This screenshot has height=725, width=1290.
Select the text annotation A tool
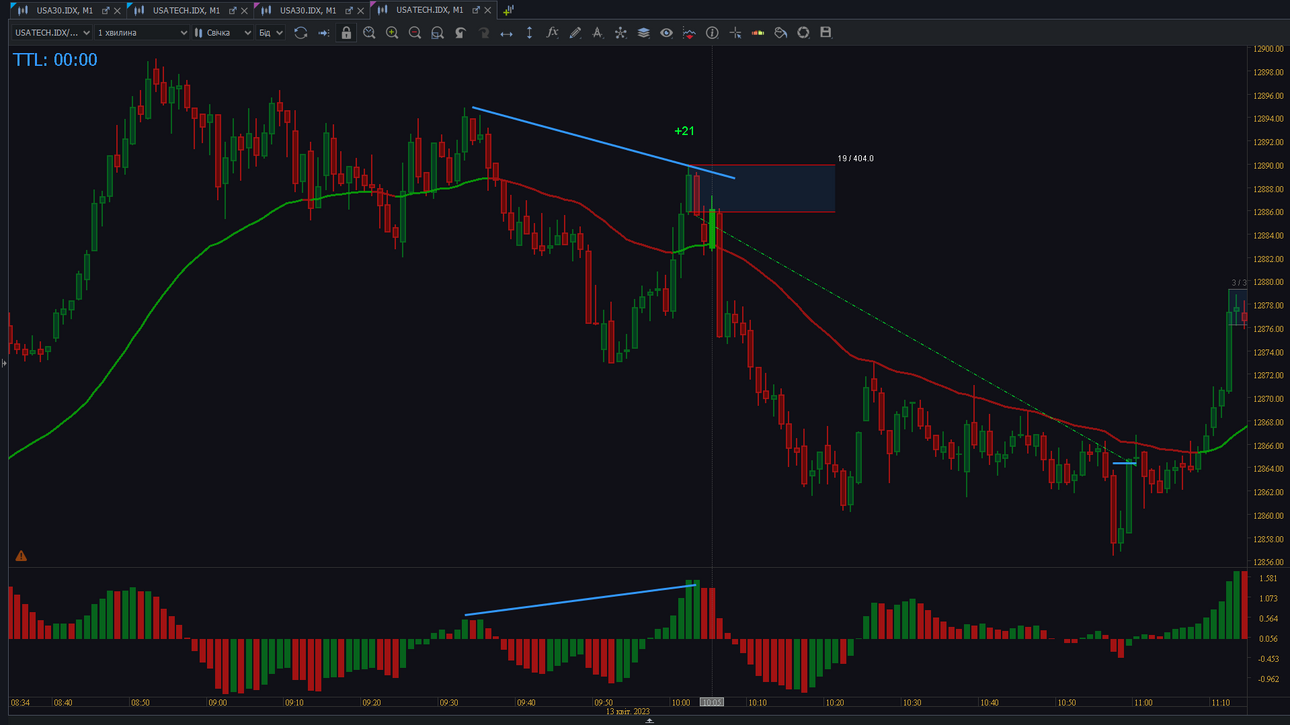[597, 33]
